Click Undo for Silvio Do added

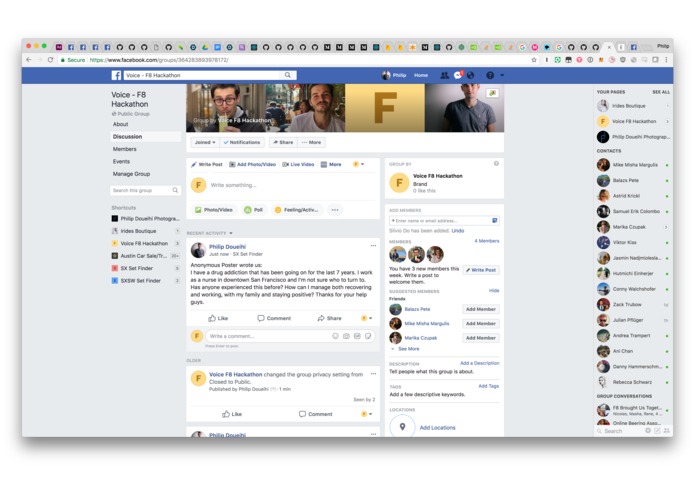[458, 231]
